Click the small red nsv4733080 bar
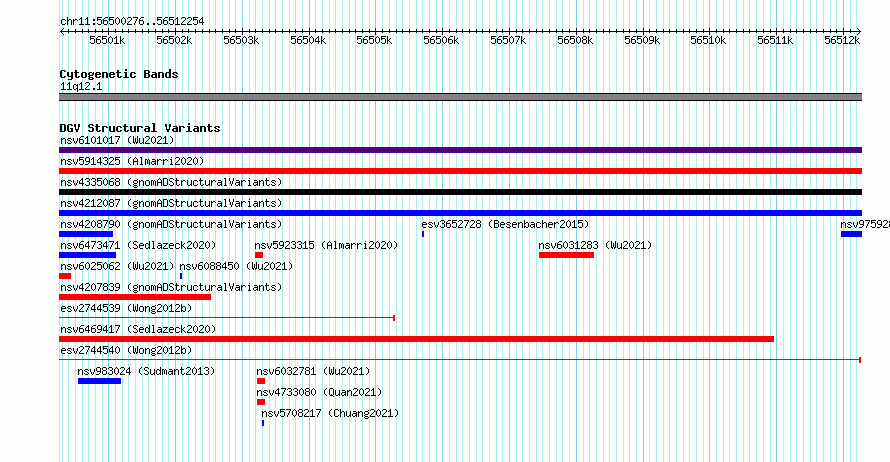Screen dimensions: 890x462 point(261,402)
